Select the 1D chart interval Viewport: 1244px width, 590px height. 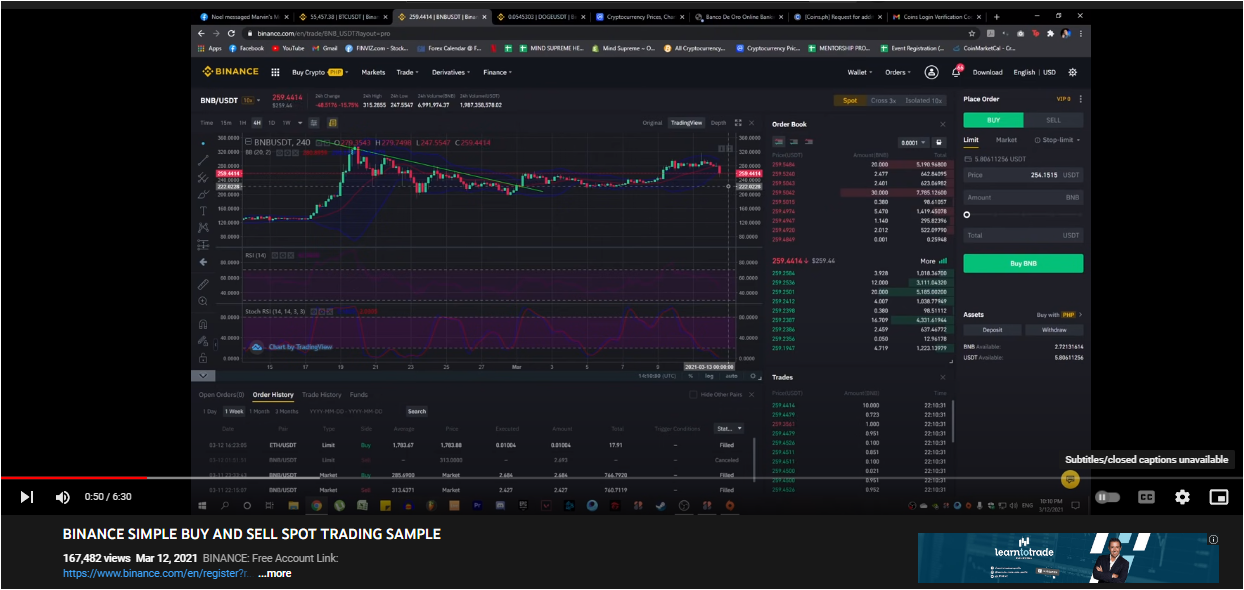[272, 123]
